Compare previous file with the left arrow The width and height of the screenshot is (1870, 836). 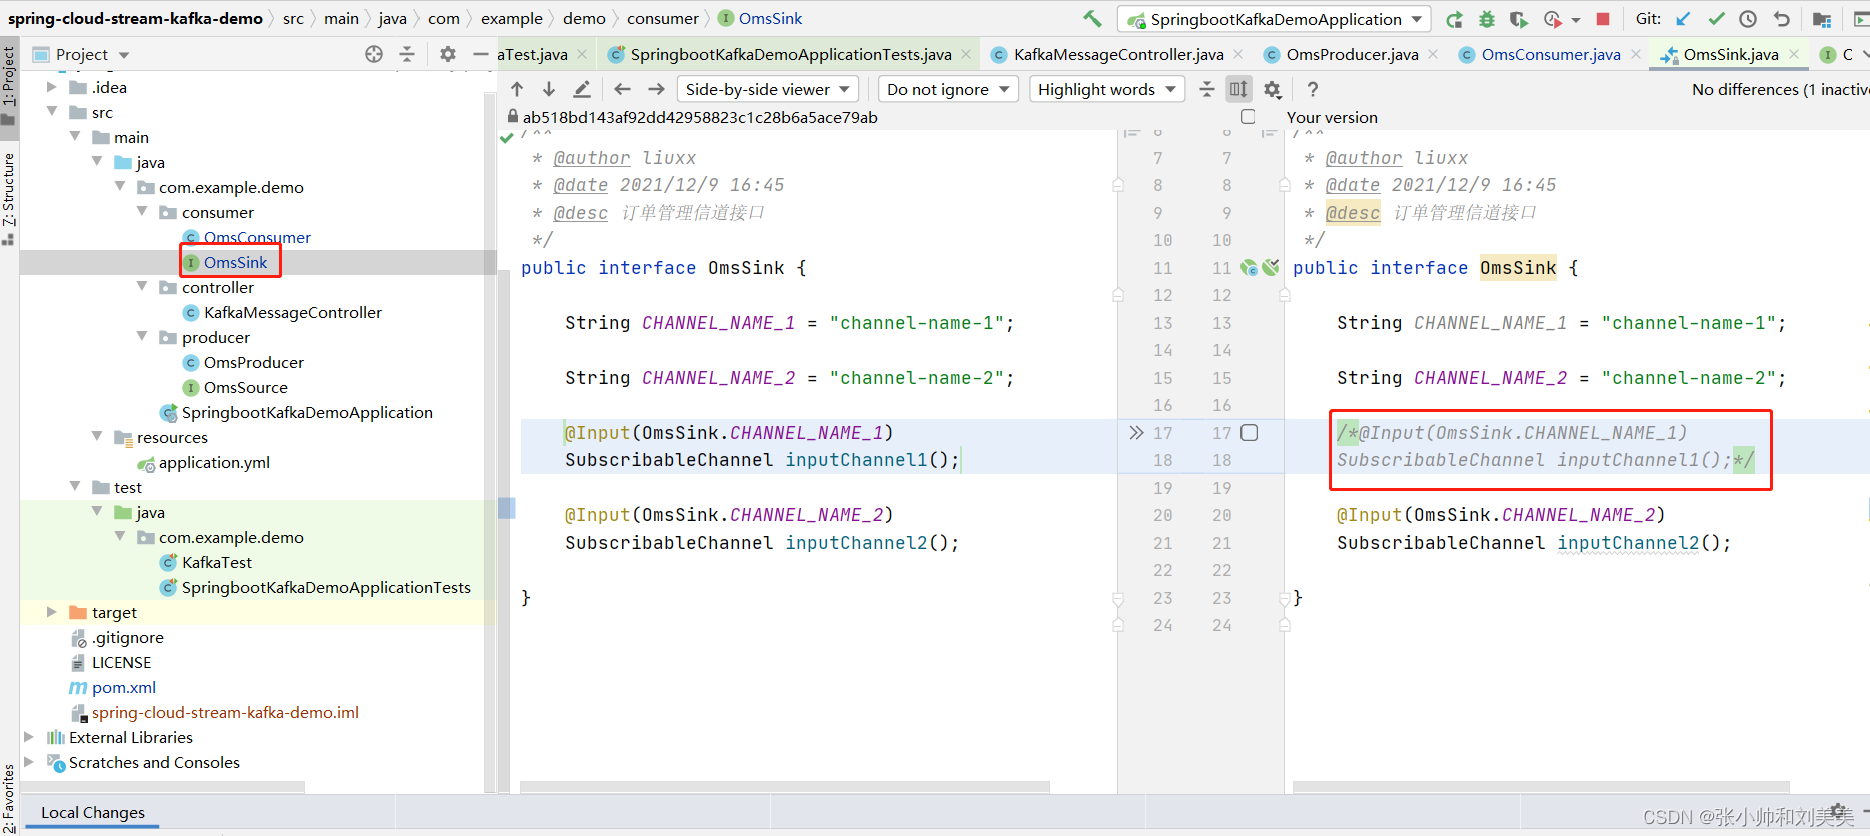point(622,89)
